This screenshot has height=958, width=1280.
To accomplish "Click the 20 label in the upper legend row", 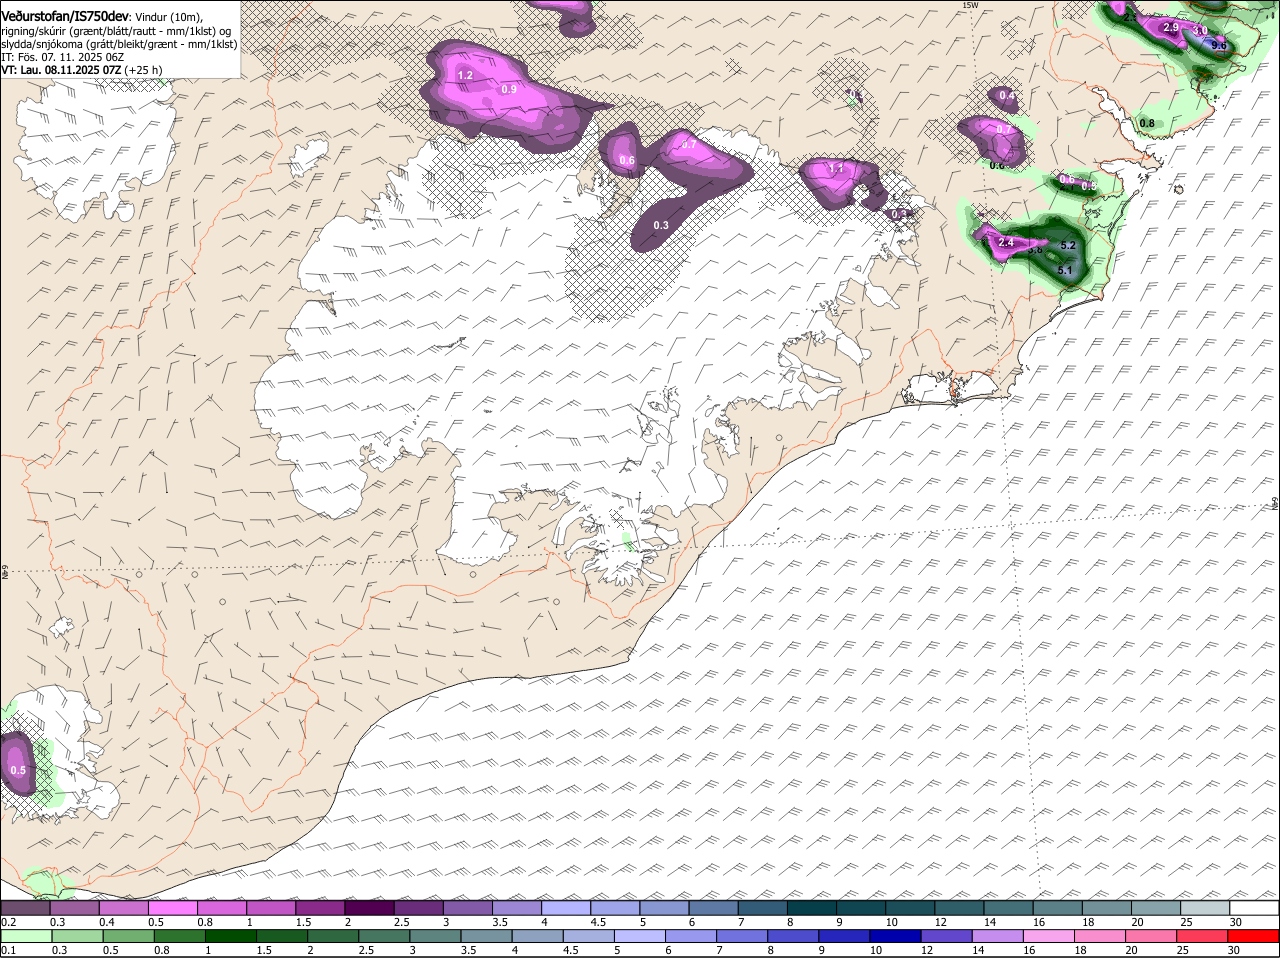I will tap(1138, 922).
